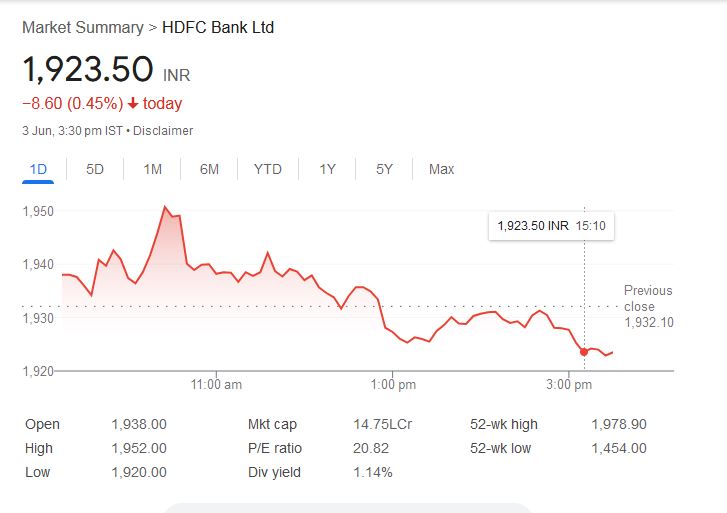Image resolution: width=727 pixels, height=513 pixels.
Task: Click the HDFC Bank Ltd title
Action: [x=218, y=27]
